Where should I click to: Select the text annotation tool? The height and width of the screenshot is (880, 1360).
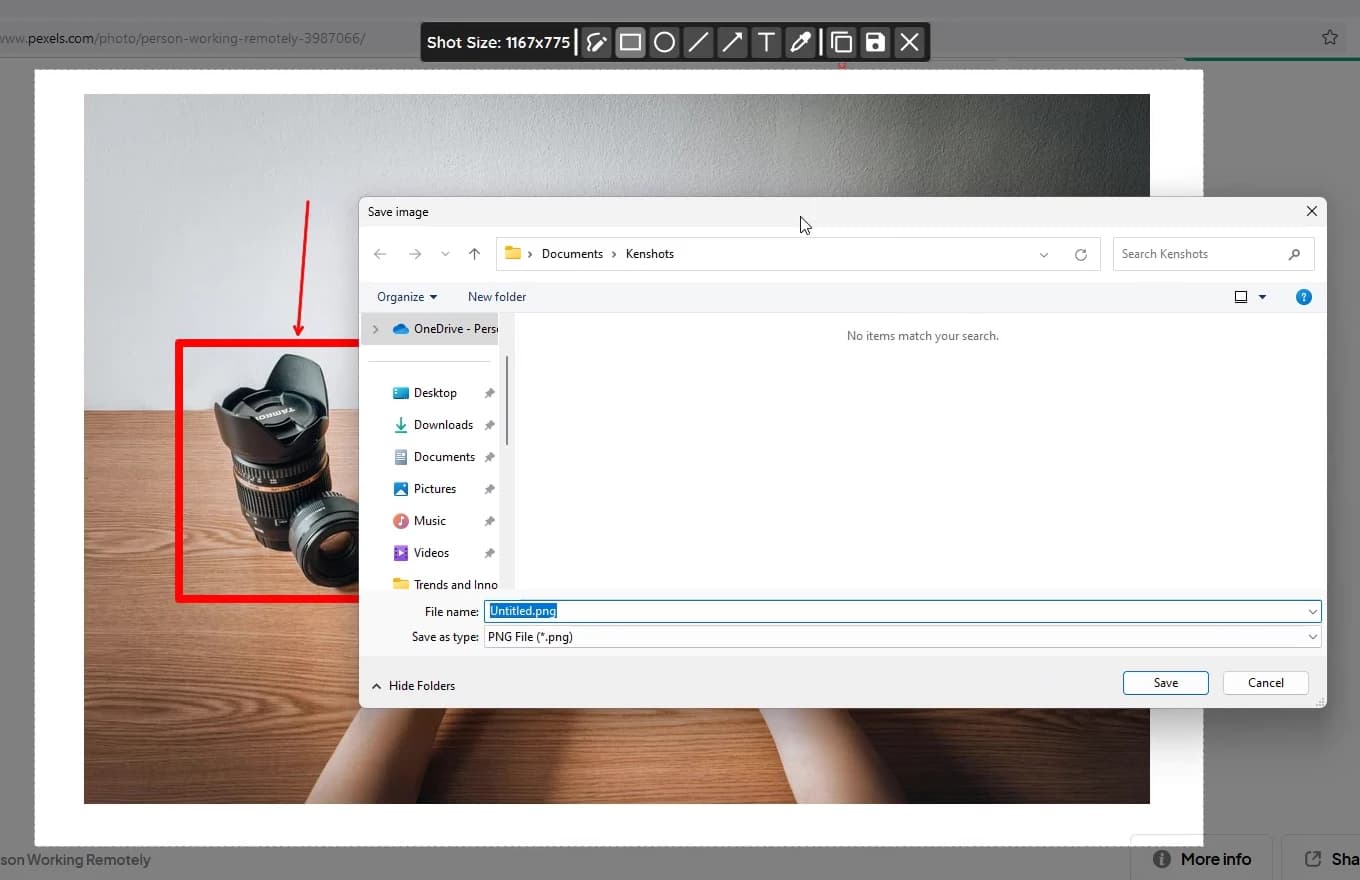[766, 42]
